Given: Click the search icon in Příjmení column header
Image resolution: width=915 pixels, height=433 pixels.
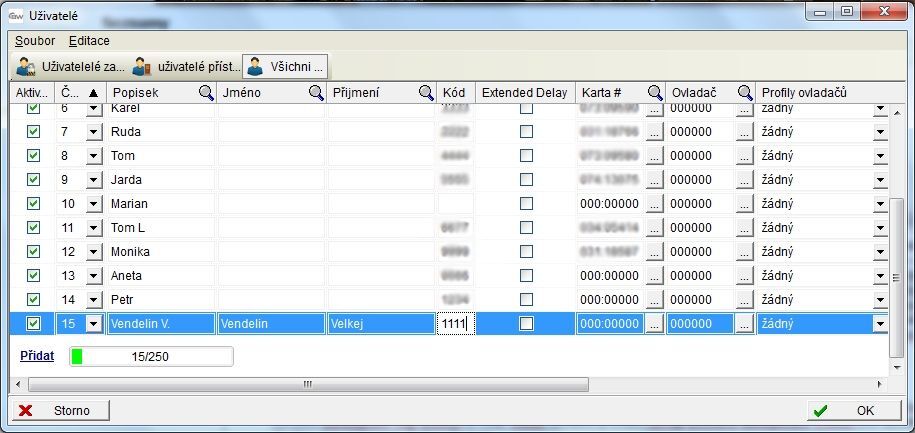Looking at the screenshot, I should point(425,93).
